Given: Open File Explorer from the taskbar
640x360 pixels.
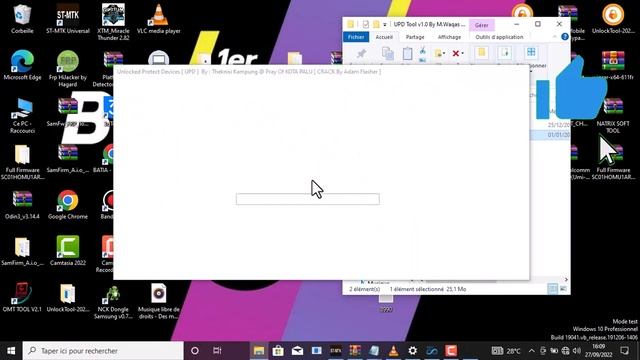Looking at the screenshot, I should tap(259, 351).
